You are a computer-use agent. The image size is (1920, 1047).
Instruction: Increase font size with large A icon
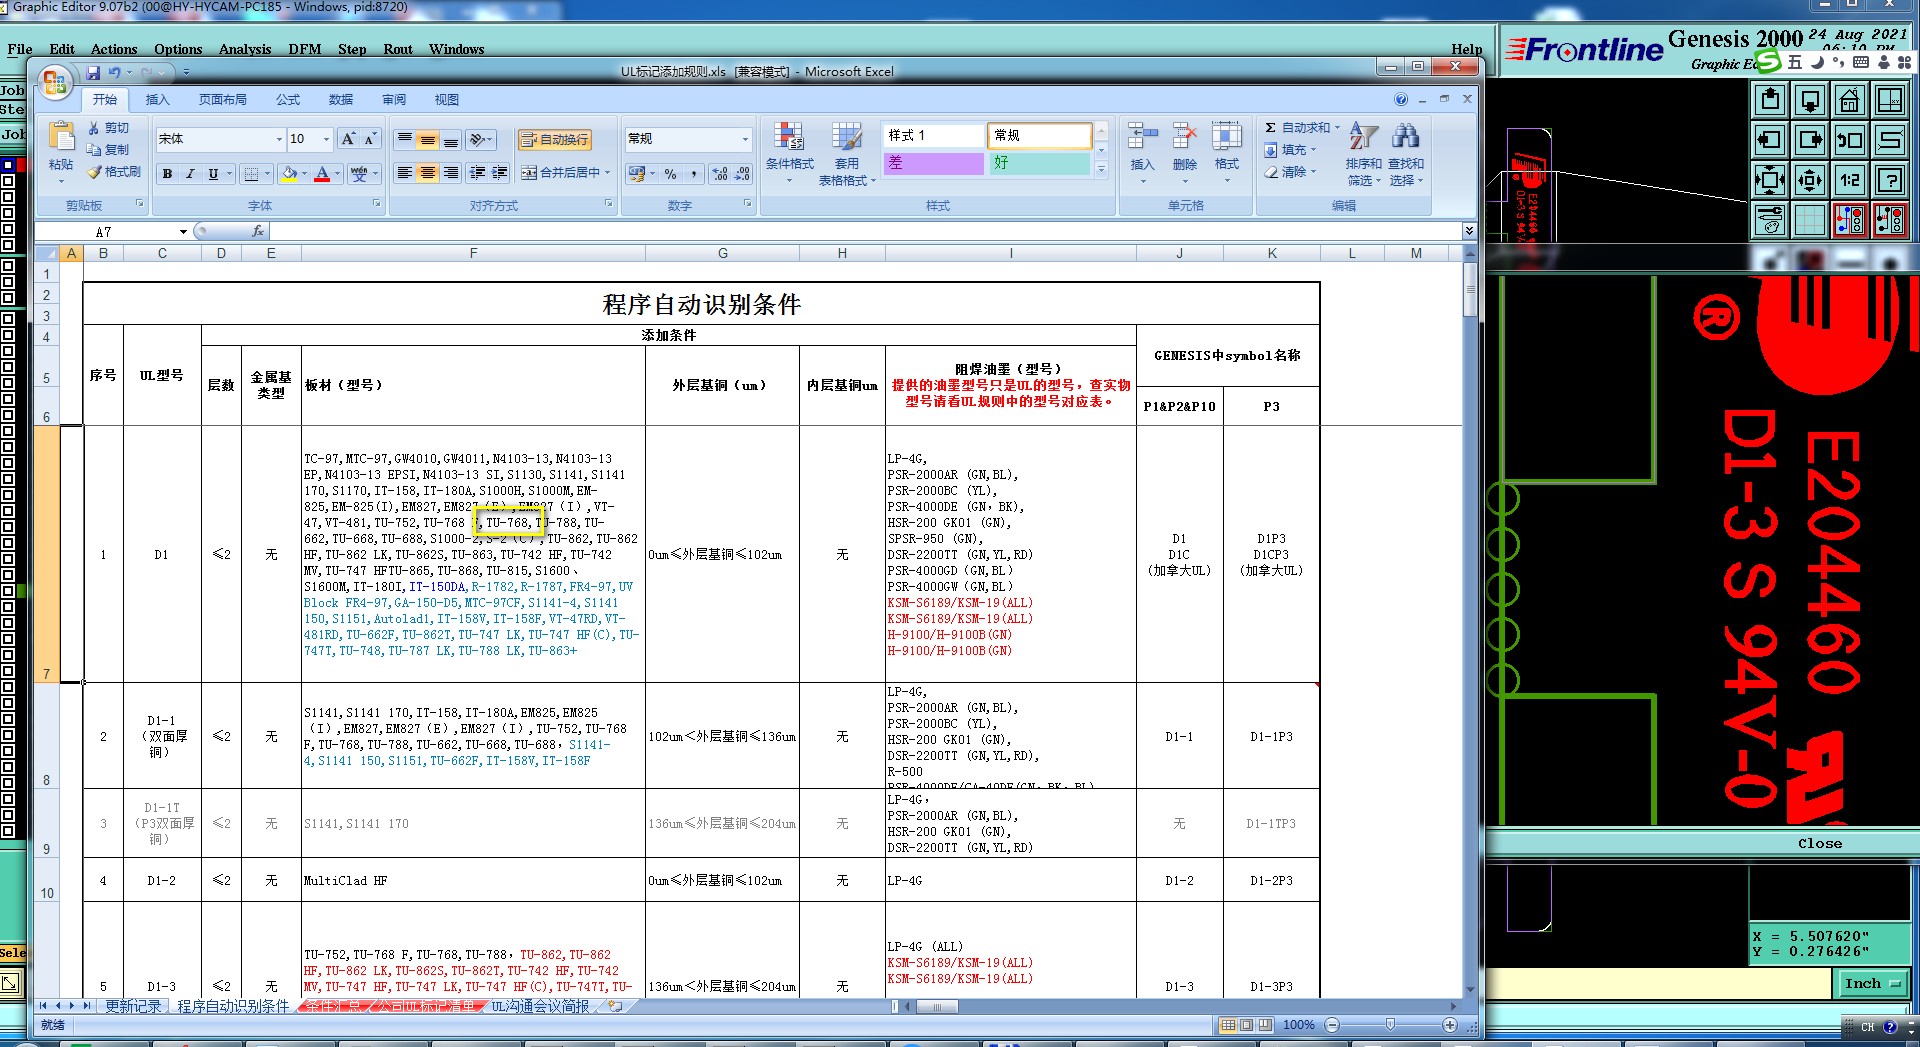[348, 139]
